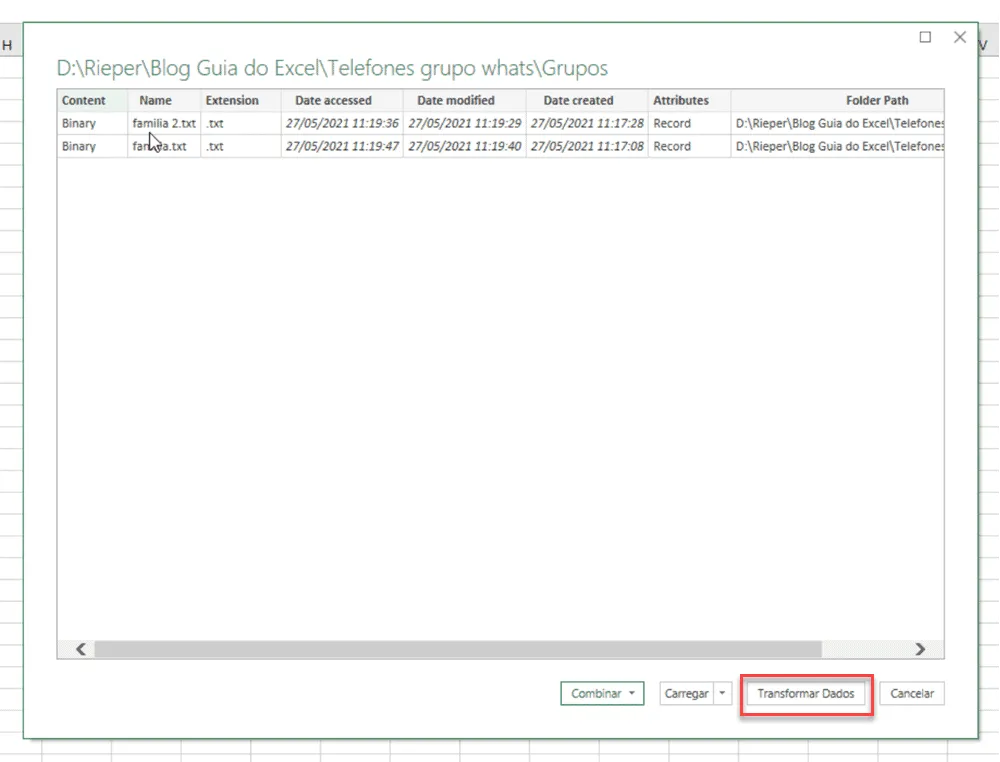This screenshot has width=1000, height=762.
Task: Click the Carregar button
Action: (686, 693)
